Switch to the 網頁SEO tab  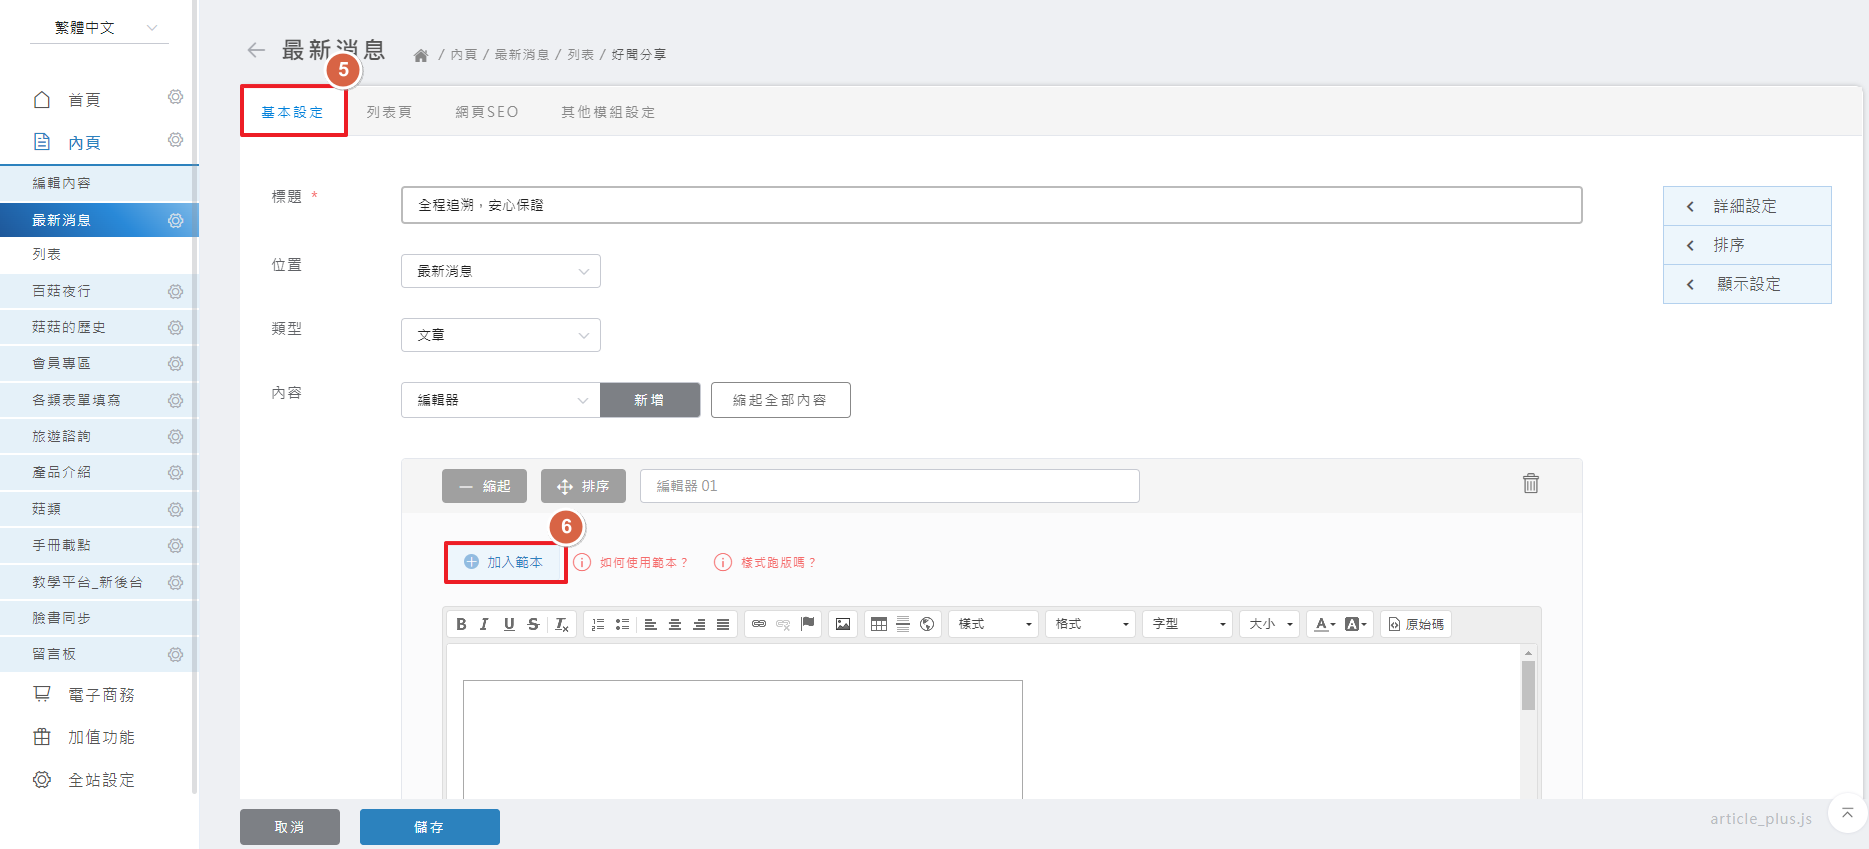pyautogui.click(x=487, y=112)
